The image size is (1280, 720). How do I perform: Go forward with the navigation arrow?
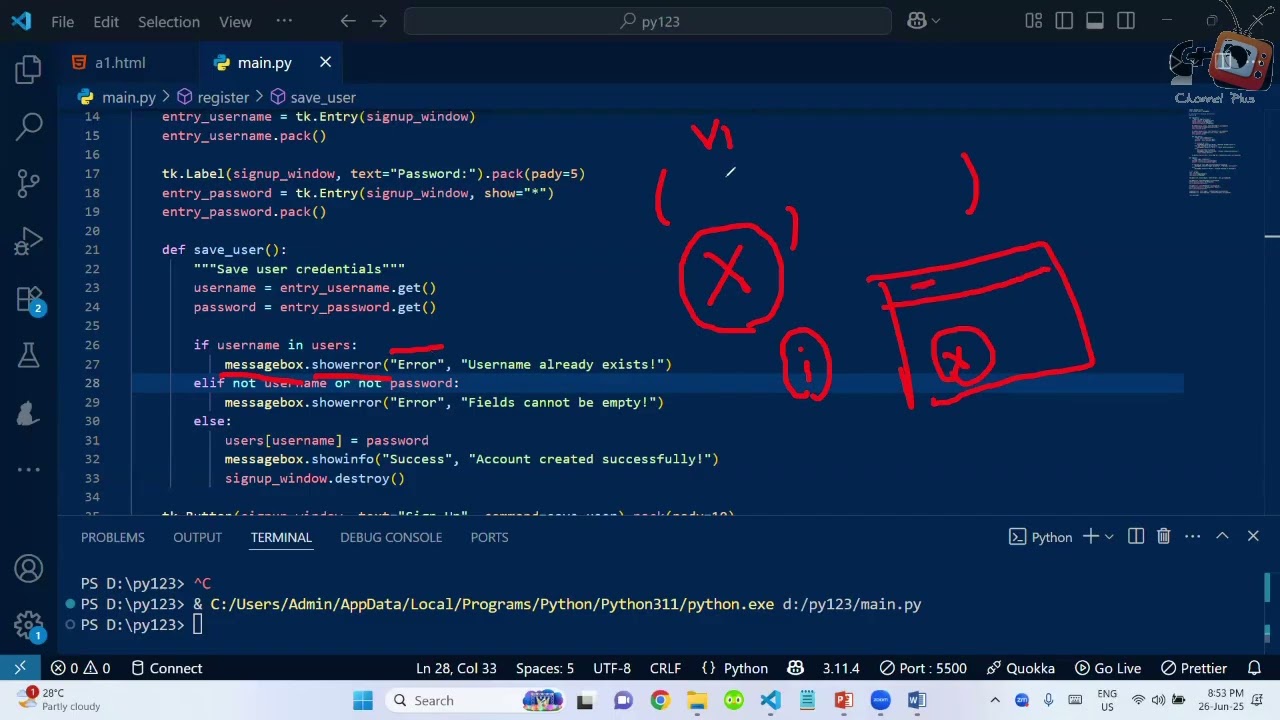pyautogui.click(x=380, y=21)
